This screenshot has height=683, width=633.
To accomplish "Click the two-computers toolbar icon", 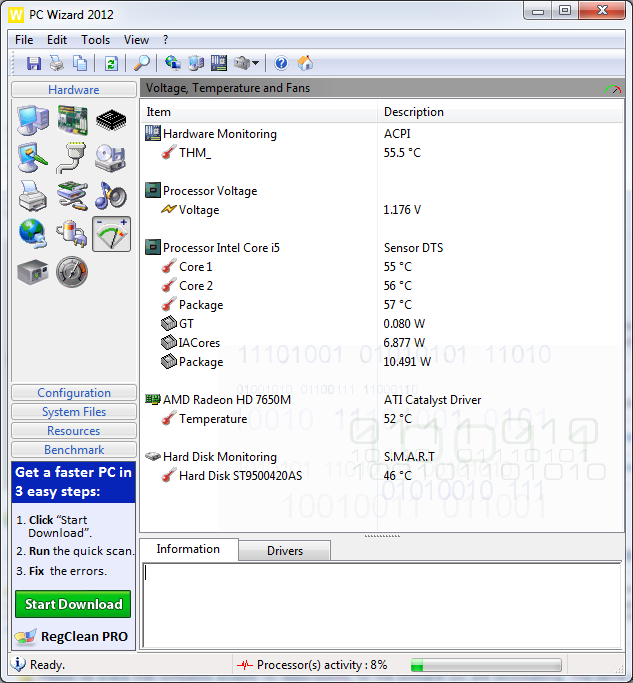I will pos(196,63).
